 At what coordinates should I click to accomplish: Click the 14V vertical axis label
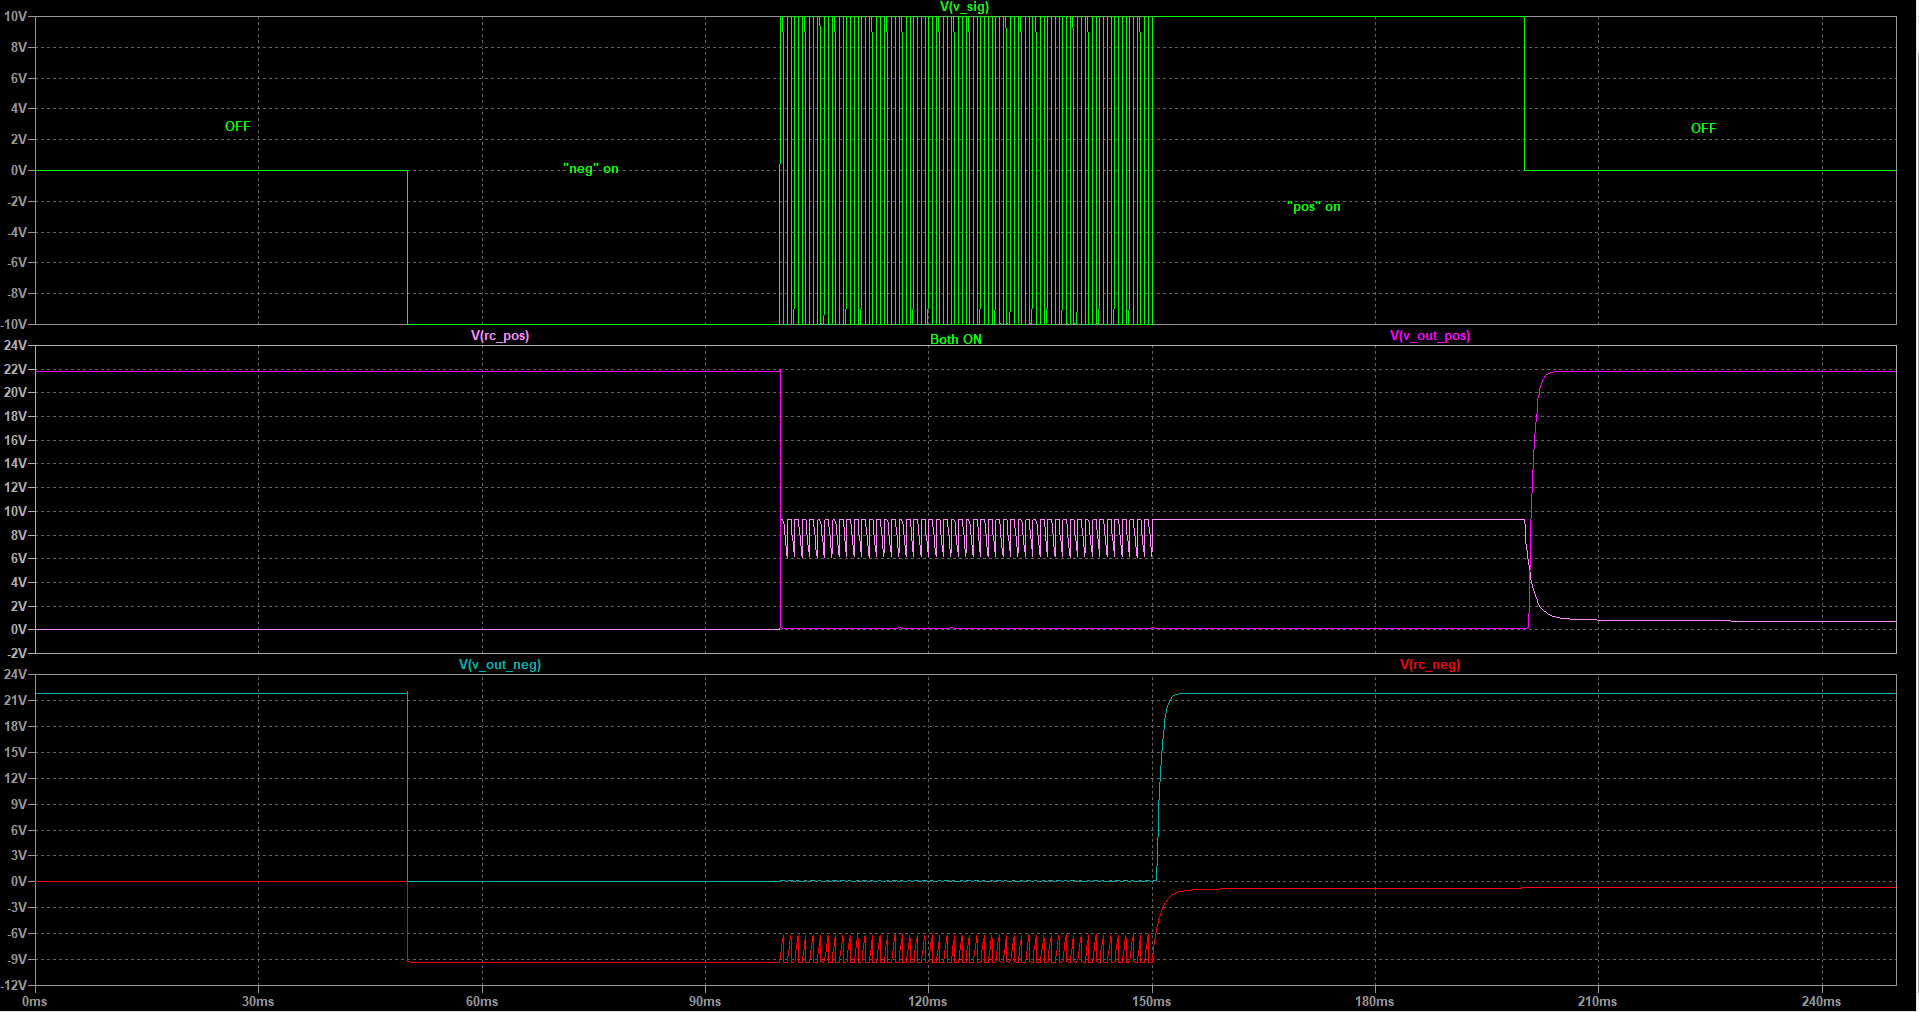coord(16,464)
